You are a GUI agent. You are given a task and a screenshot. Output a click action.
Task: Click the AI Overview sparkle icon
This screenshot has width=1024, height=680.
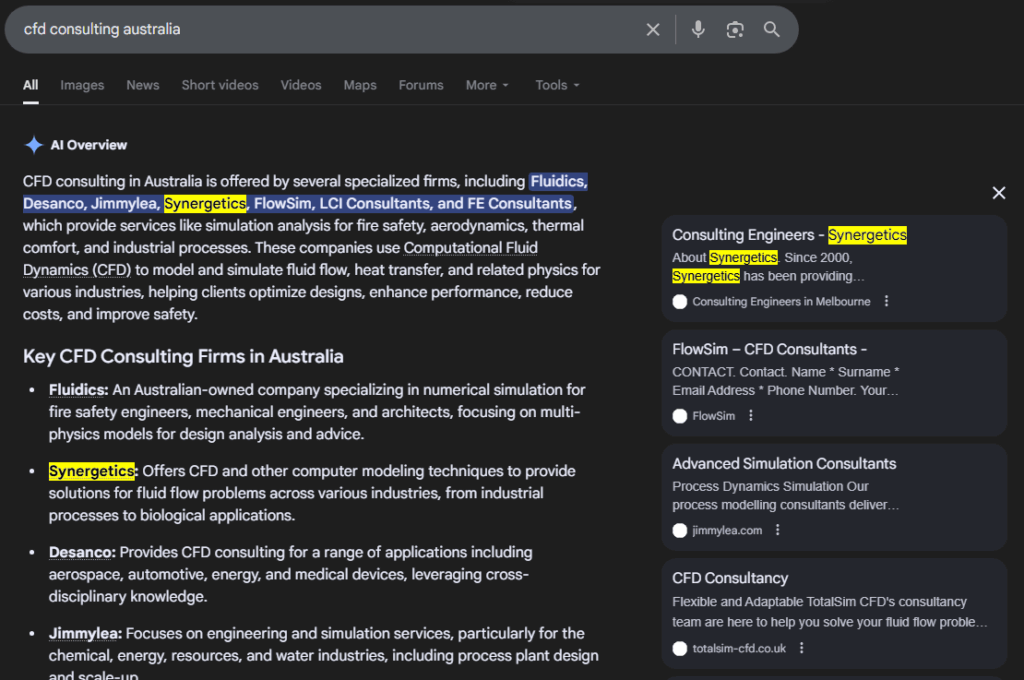tap(33, 144)
